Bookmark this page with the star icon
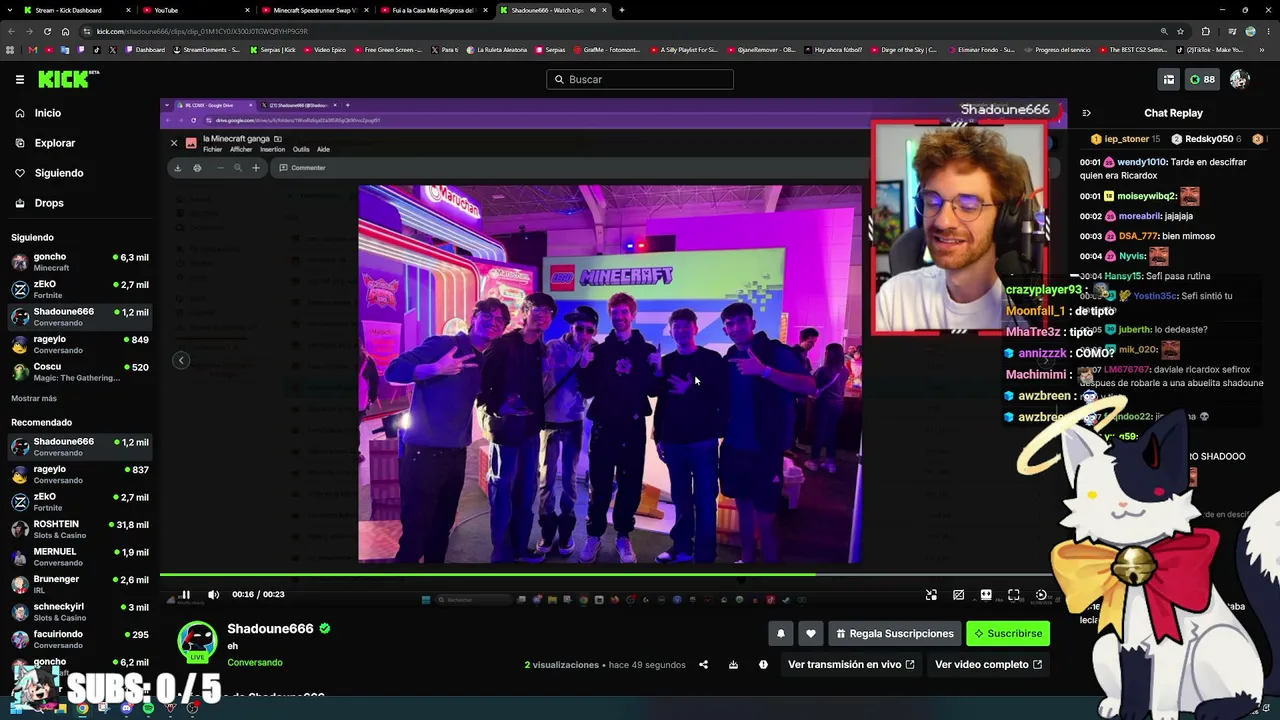This screenshot has width=1280, height=720. click(x=1180, y=31)
